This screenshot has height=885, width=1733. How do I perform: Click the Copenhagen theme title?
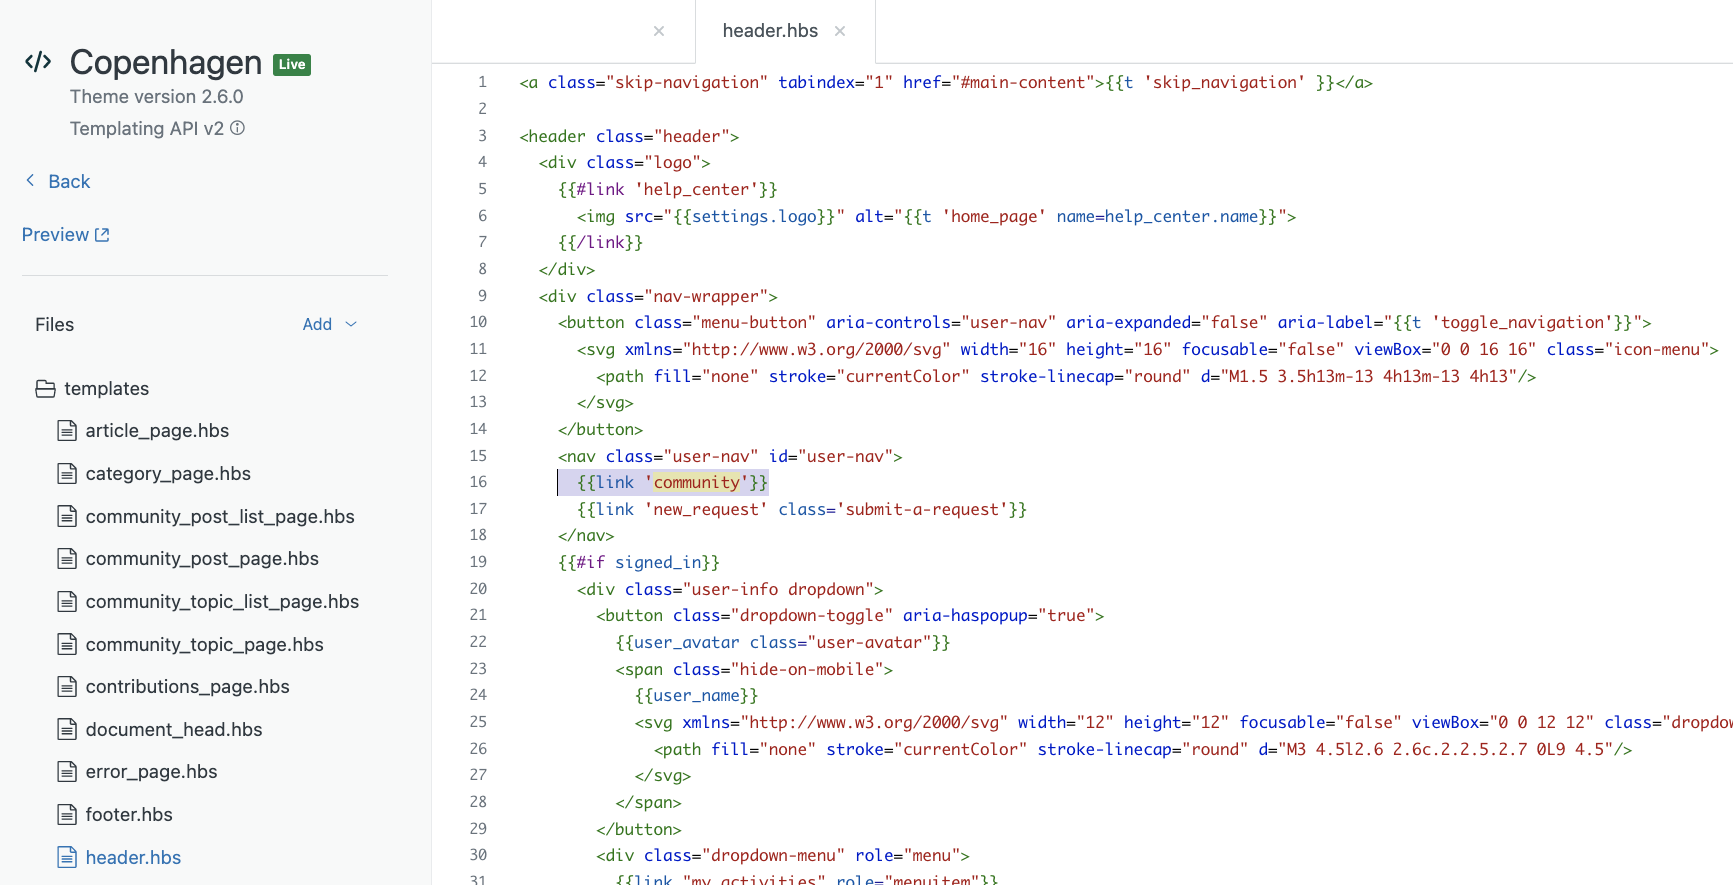166,62
